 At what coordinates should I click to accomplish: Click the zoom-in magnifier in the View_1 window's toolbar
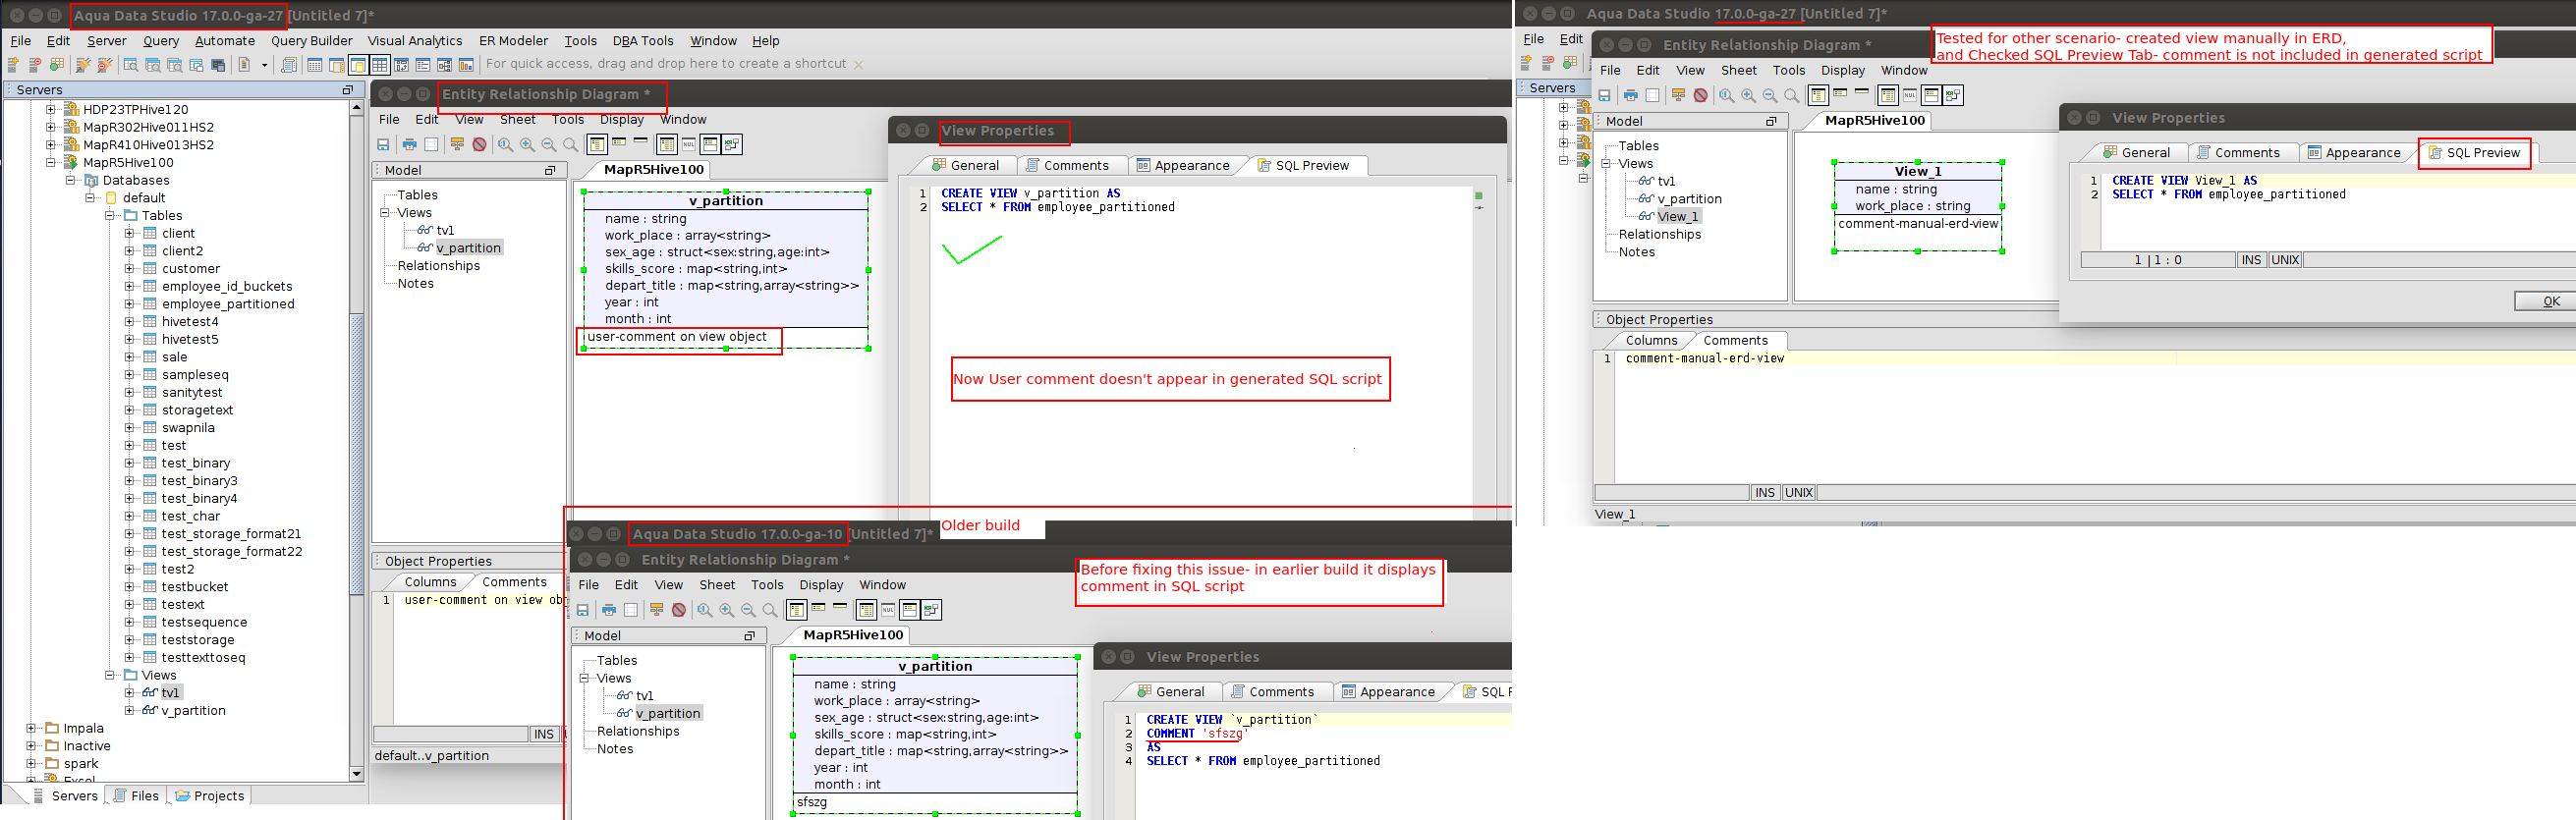1748,95
